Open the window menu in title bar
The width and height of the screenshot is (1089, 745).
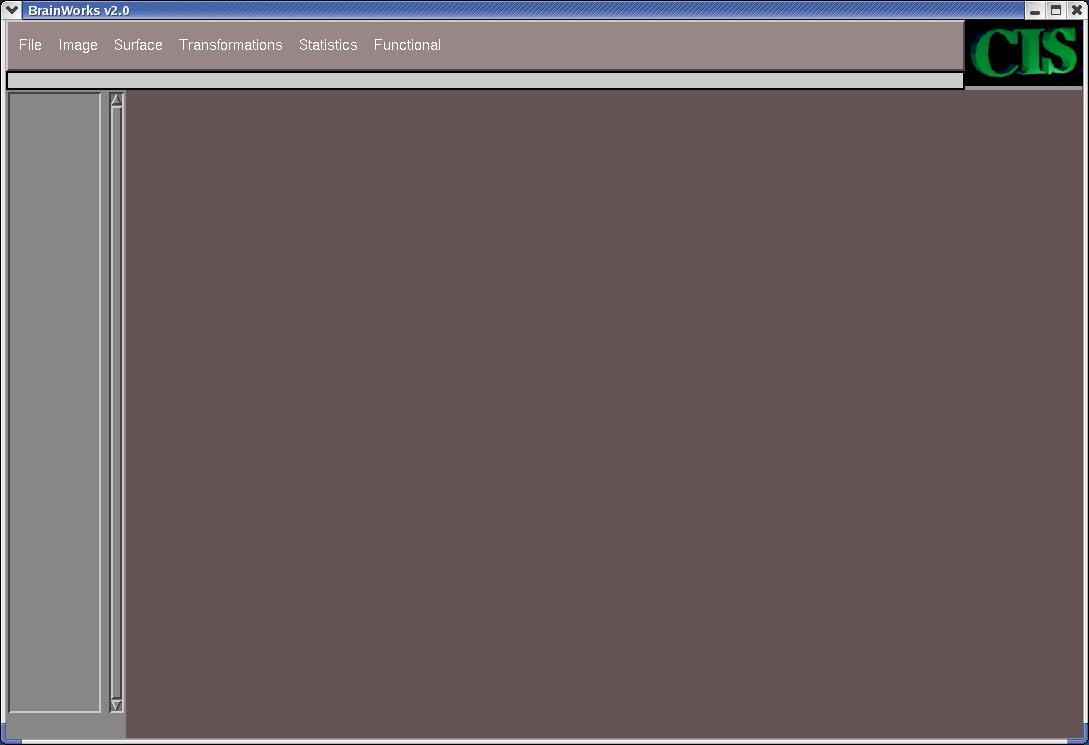click(x=12, y=10)
